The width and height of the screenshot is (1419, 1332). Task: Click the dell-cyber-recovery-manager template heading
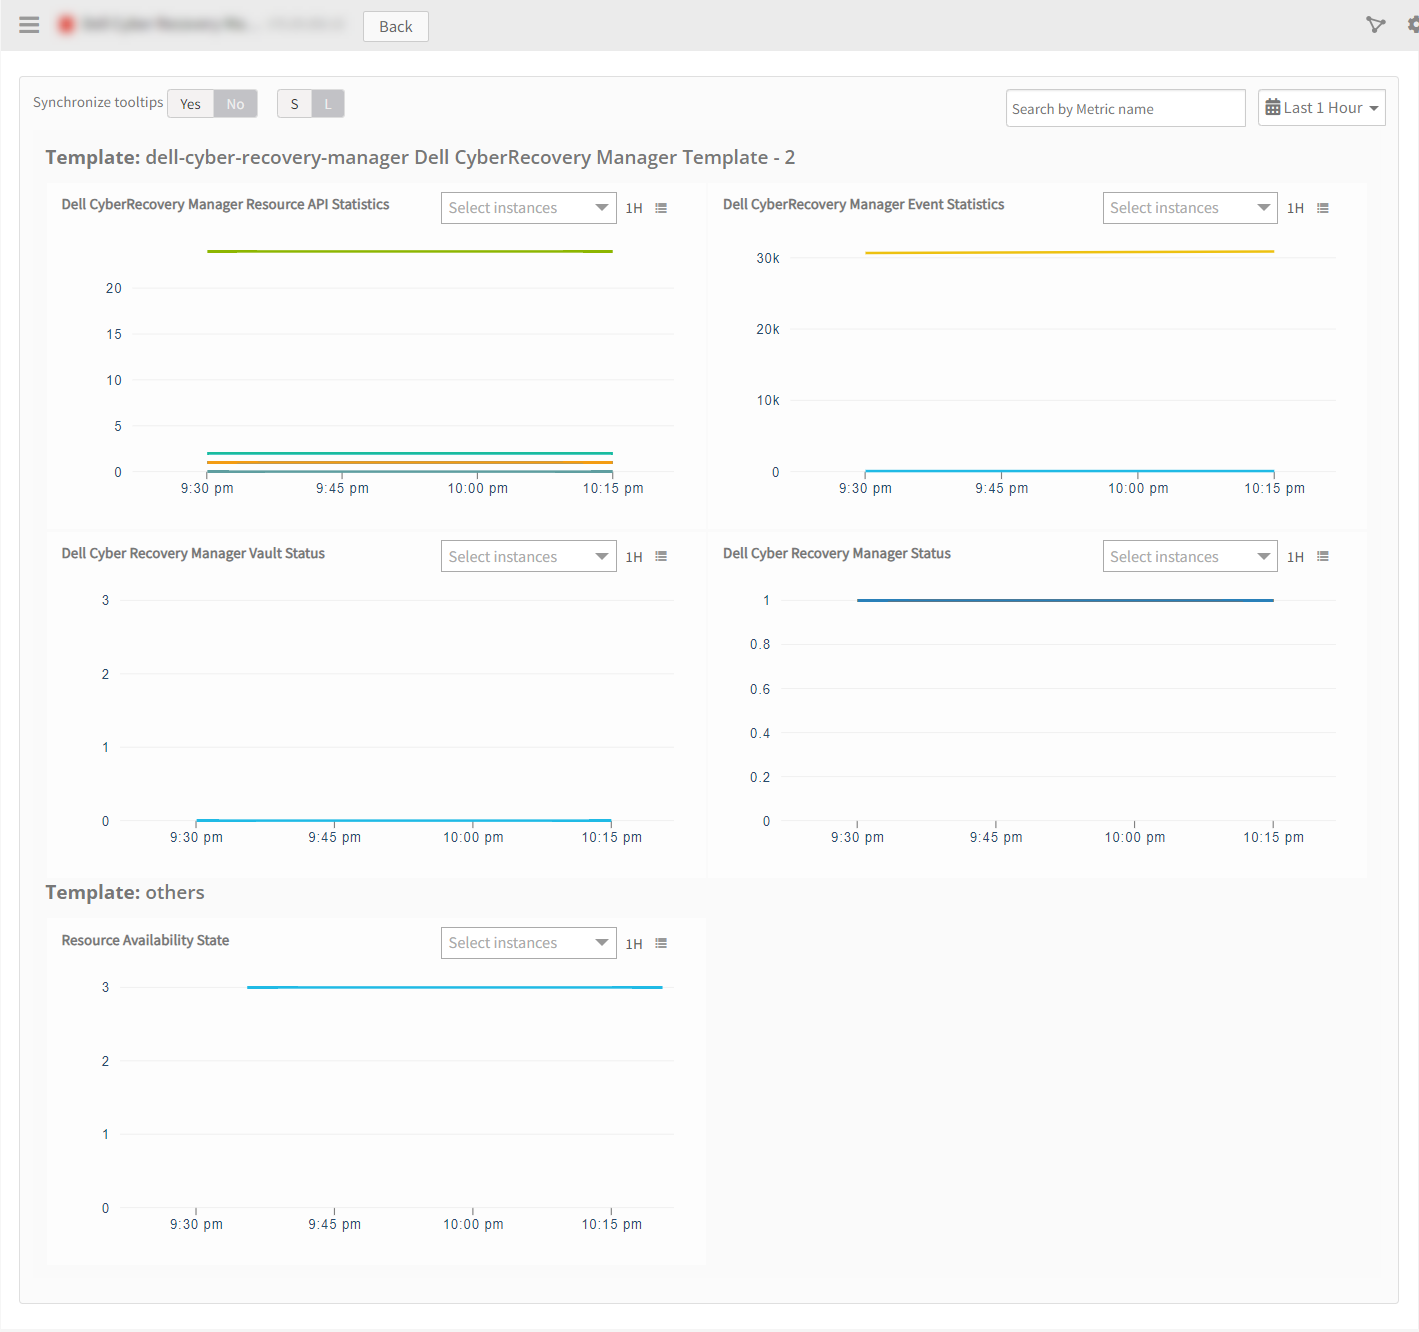[x=420, y=157]
